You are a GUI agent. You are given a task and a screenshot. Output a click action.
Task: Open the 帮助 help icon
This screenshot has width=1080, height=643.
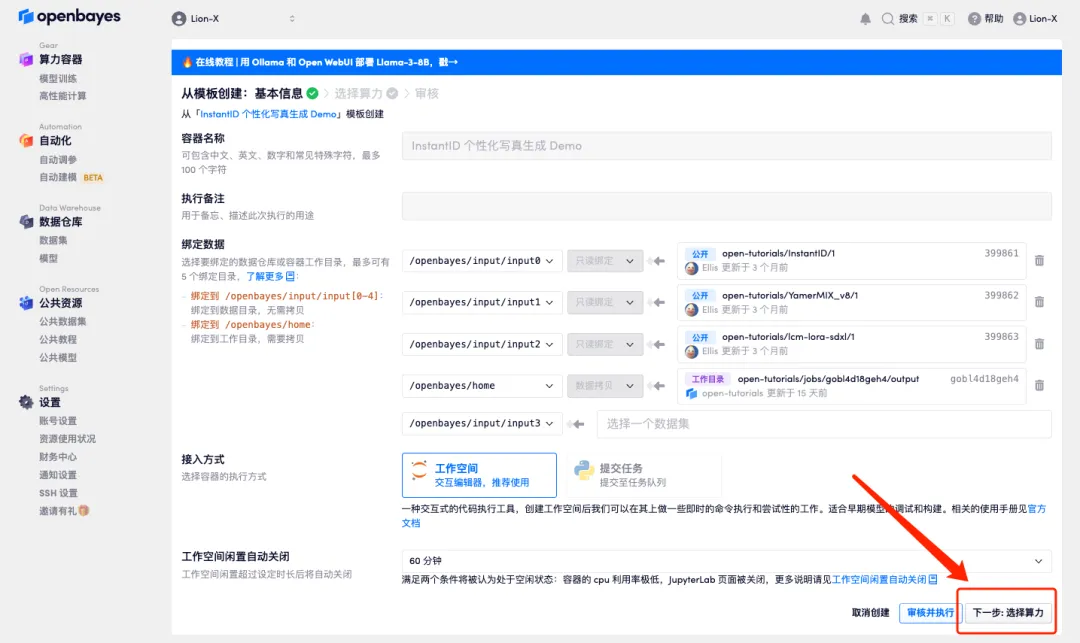click(974, 19)
